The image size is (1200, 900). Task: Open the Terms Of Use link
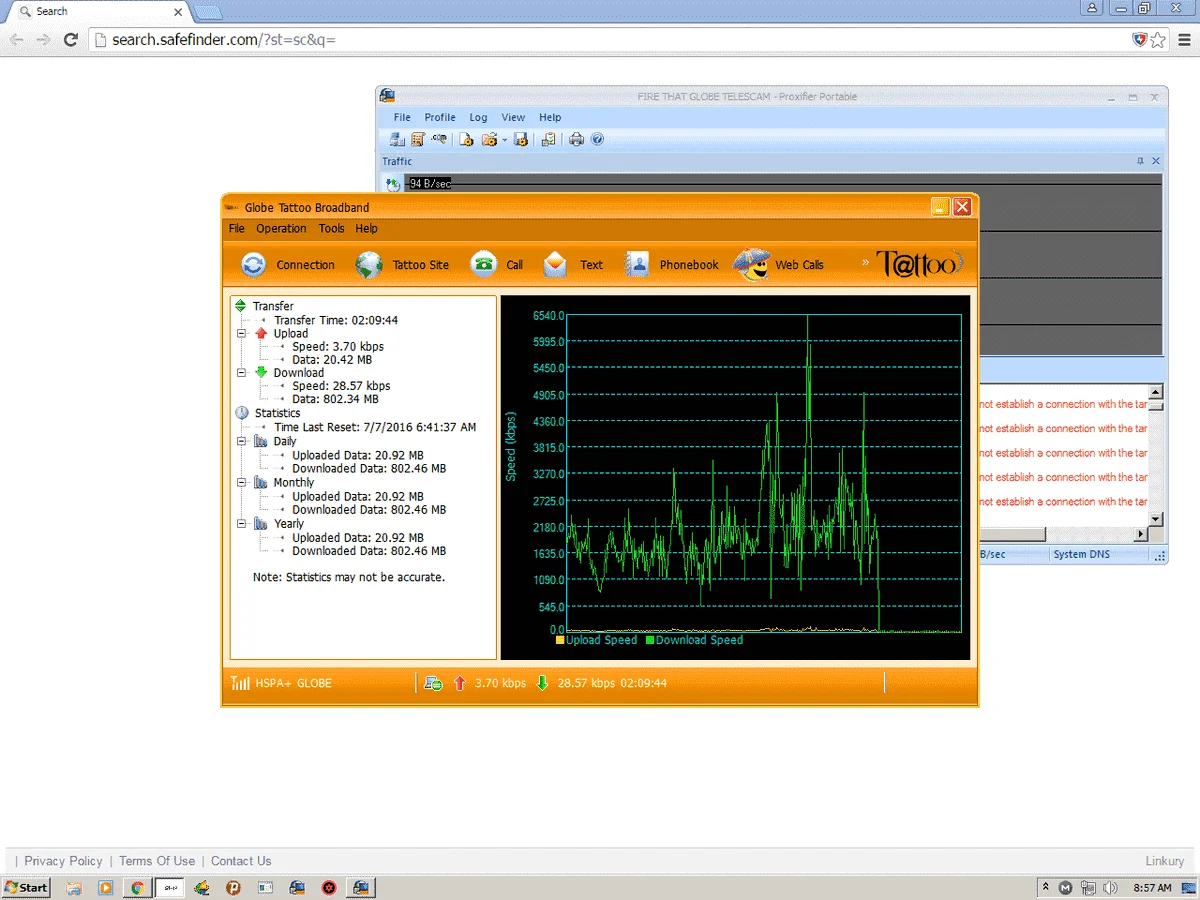(157, 861)
